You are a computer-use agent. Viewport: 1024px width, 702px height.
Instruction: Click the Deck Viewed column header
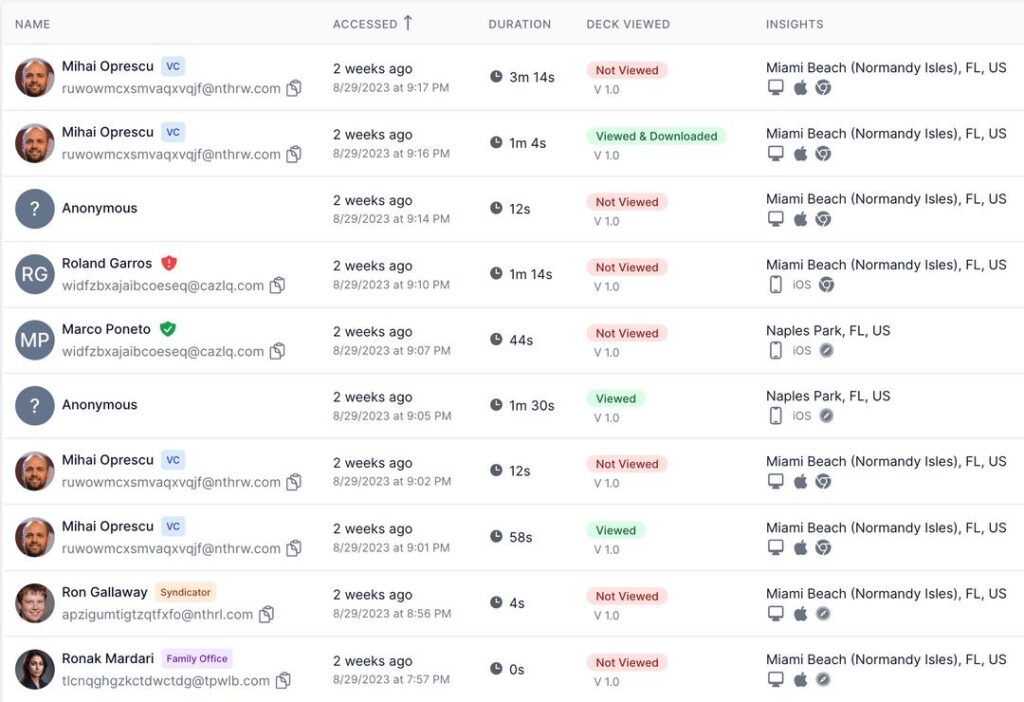point(628,24)
